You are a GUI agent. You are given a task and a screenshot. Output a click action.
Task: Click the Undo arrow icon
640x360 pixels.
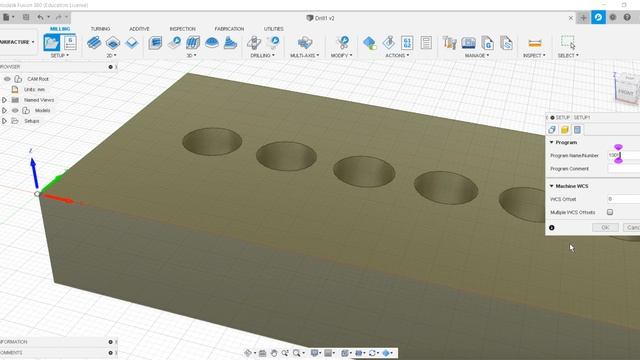coord(40,18)
